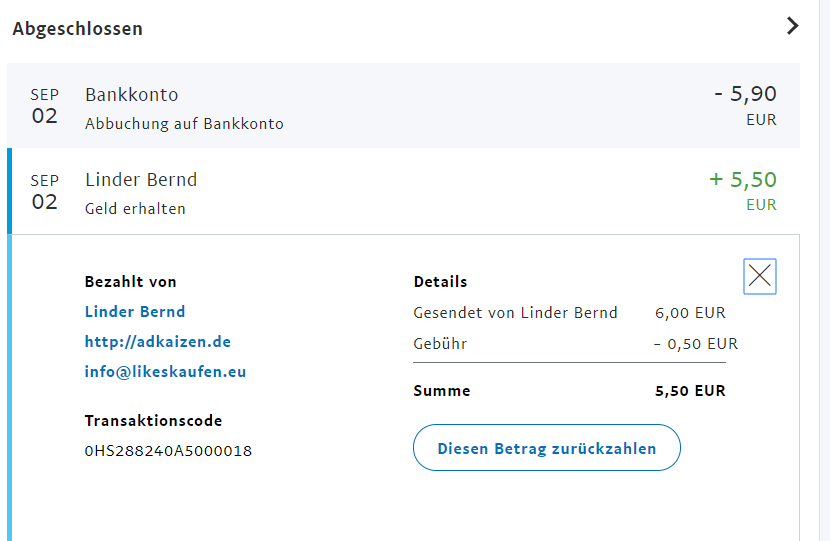The width and height of the screenshot is (830, 541).
Task: Click the info@likeskaufen.eu email link
Action: tap(165, 372)
